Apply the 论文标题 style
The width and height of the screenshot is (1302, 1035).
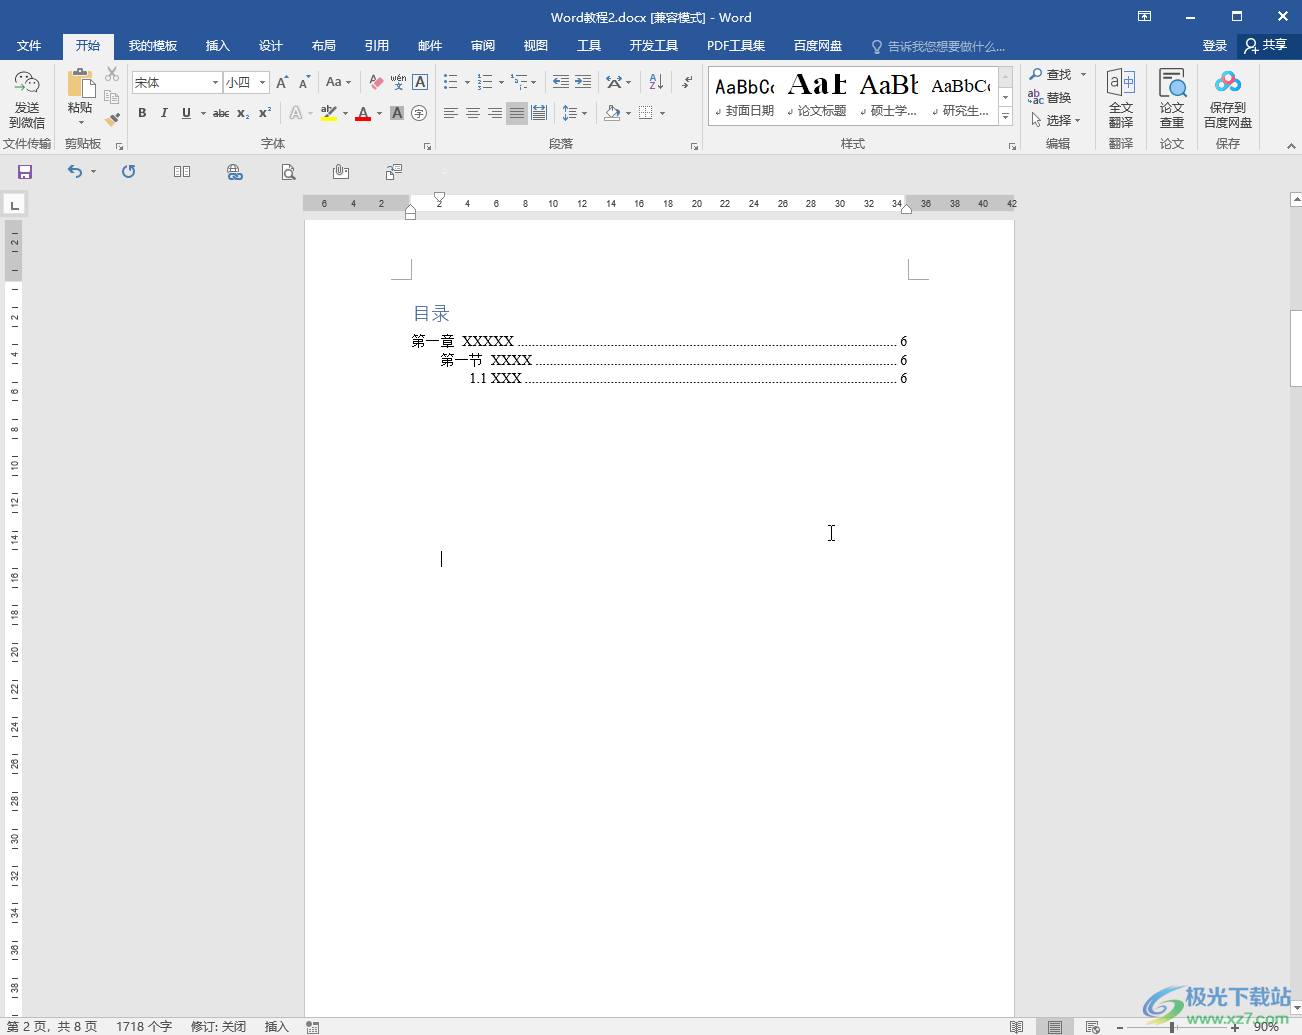pyautogui.click(x=817, y=96)
